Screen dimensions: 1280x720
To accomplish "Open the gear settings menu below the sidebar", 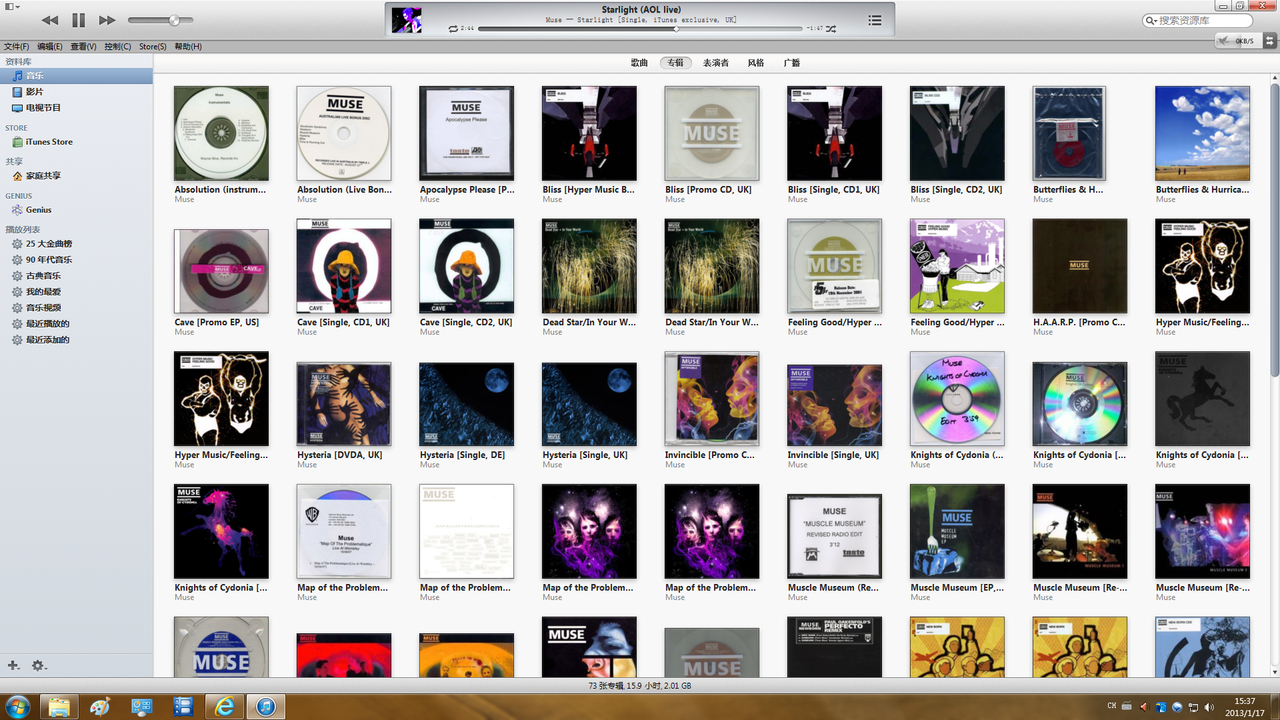I will tap(38, 665).
